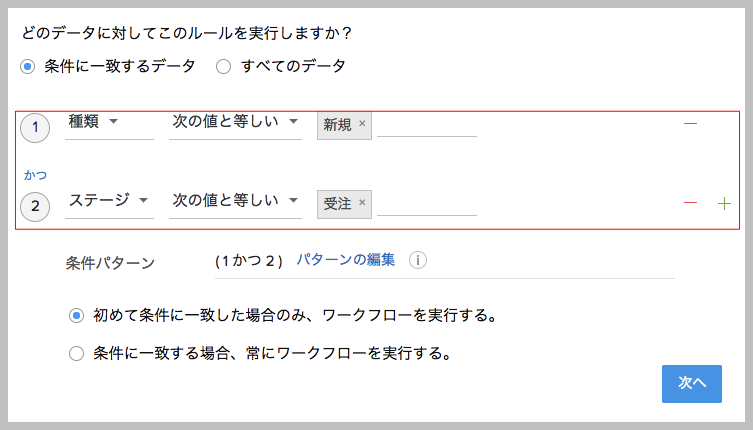This screenshot has width=753, height=430.
Task: Click the かつ operator between conditions
Action: [35, 175]
